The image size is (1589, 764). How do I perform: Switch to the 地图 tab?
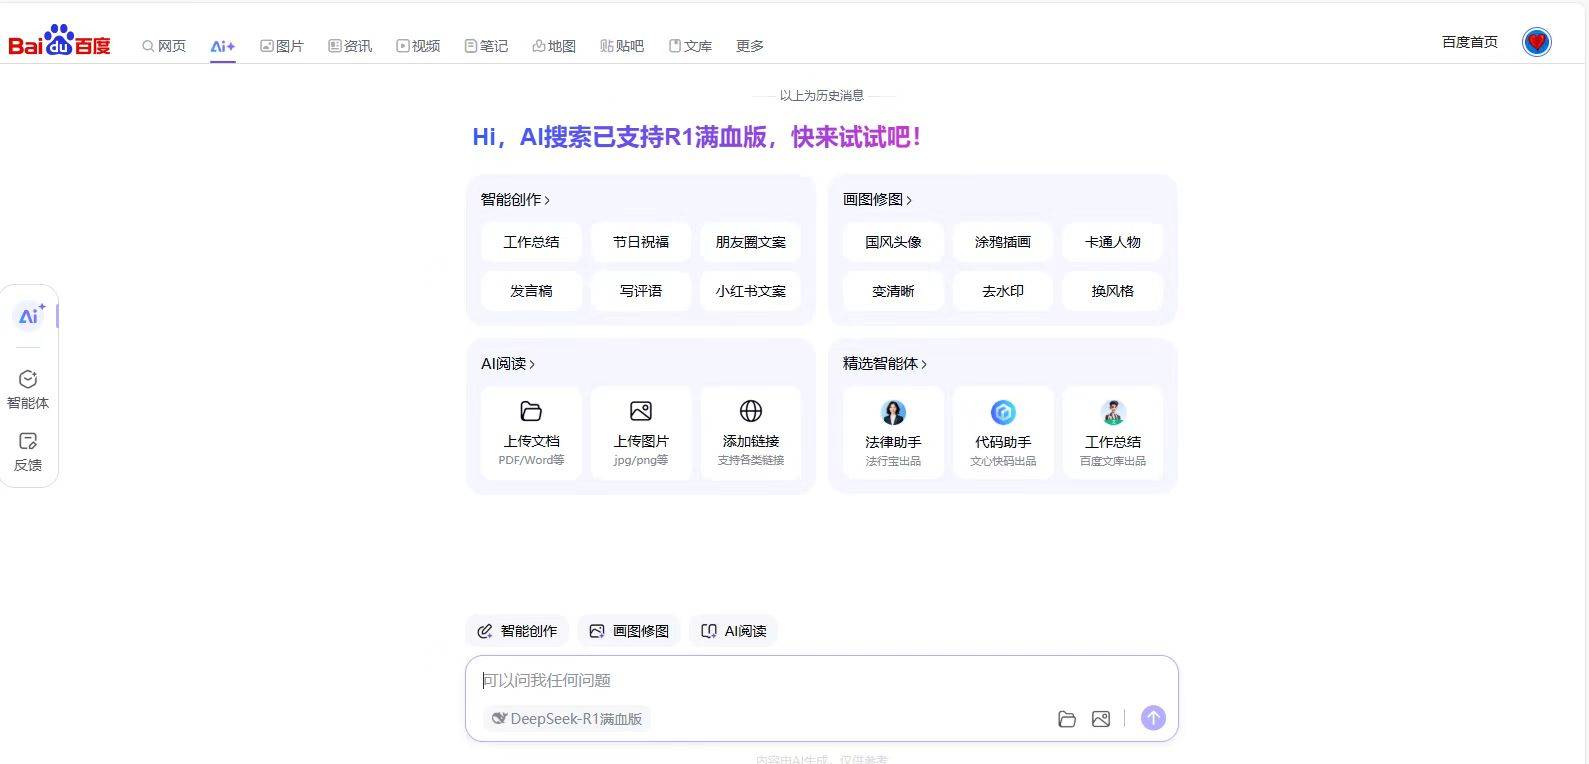[554, 46]
